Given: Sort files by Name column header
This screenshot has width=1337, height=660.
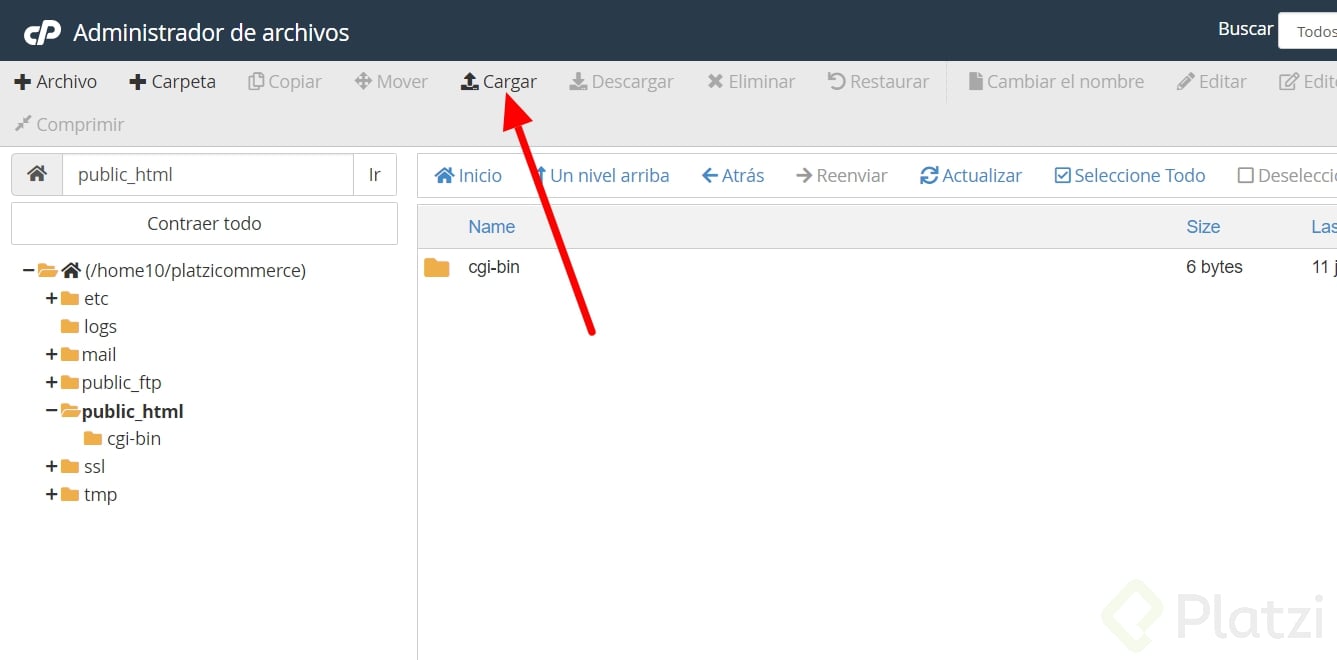Looking at the screenshot, I should 492,227.
